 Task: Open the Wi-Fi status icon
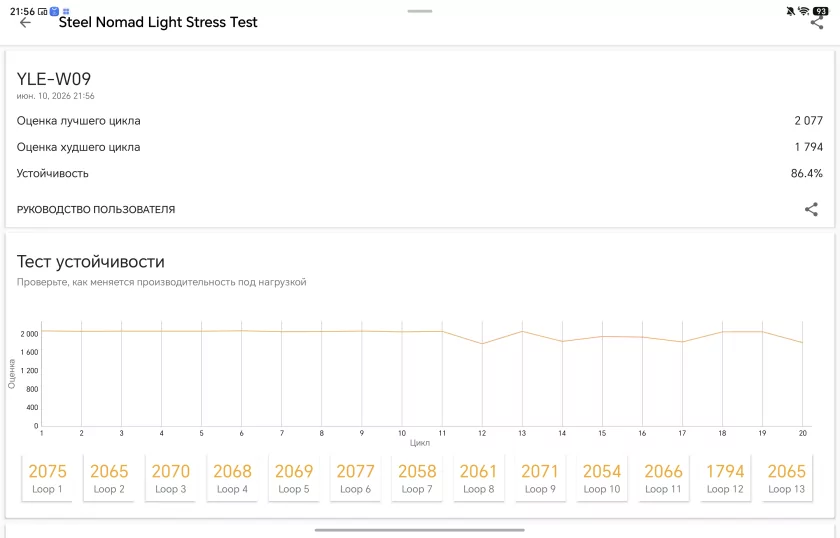click(x=803, y=11)
